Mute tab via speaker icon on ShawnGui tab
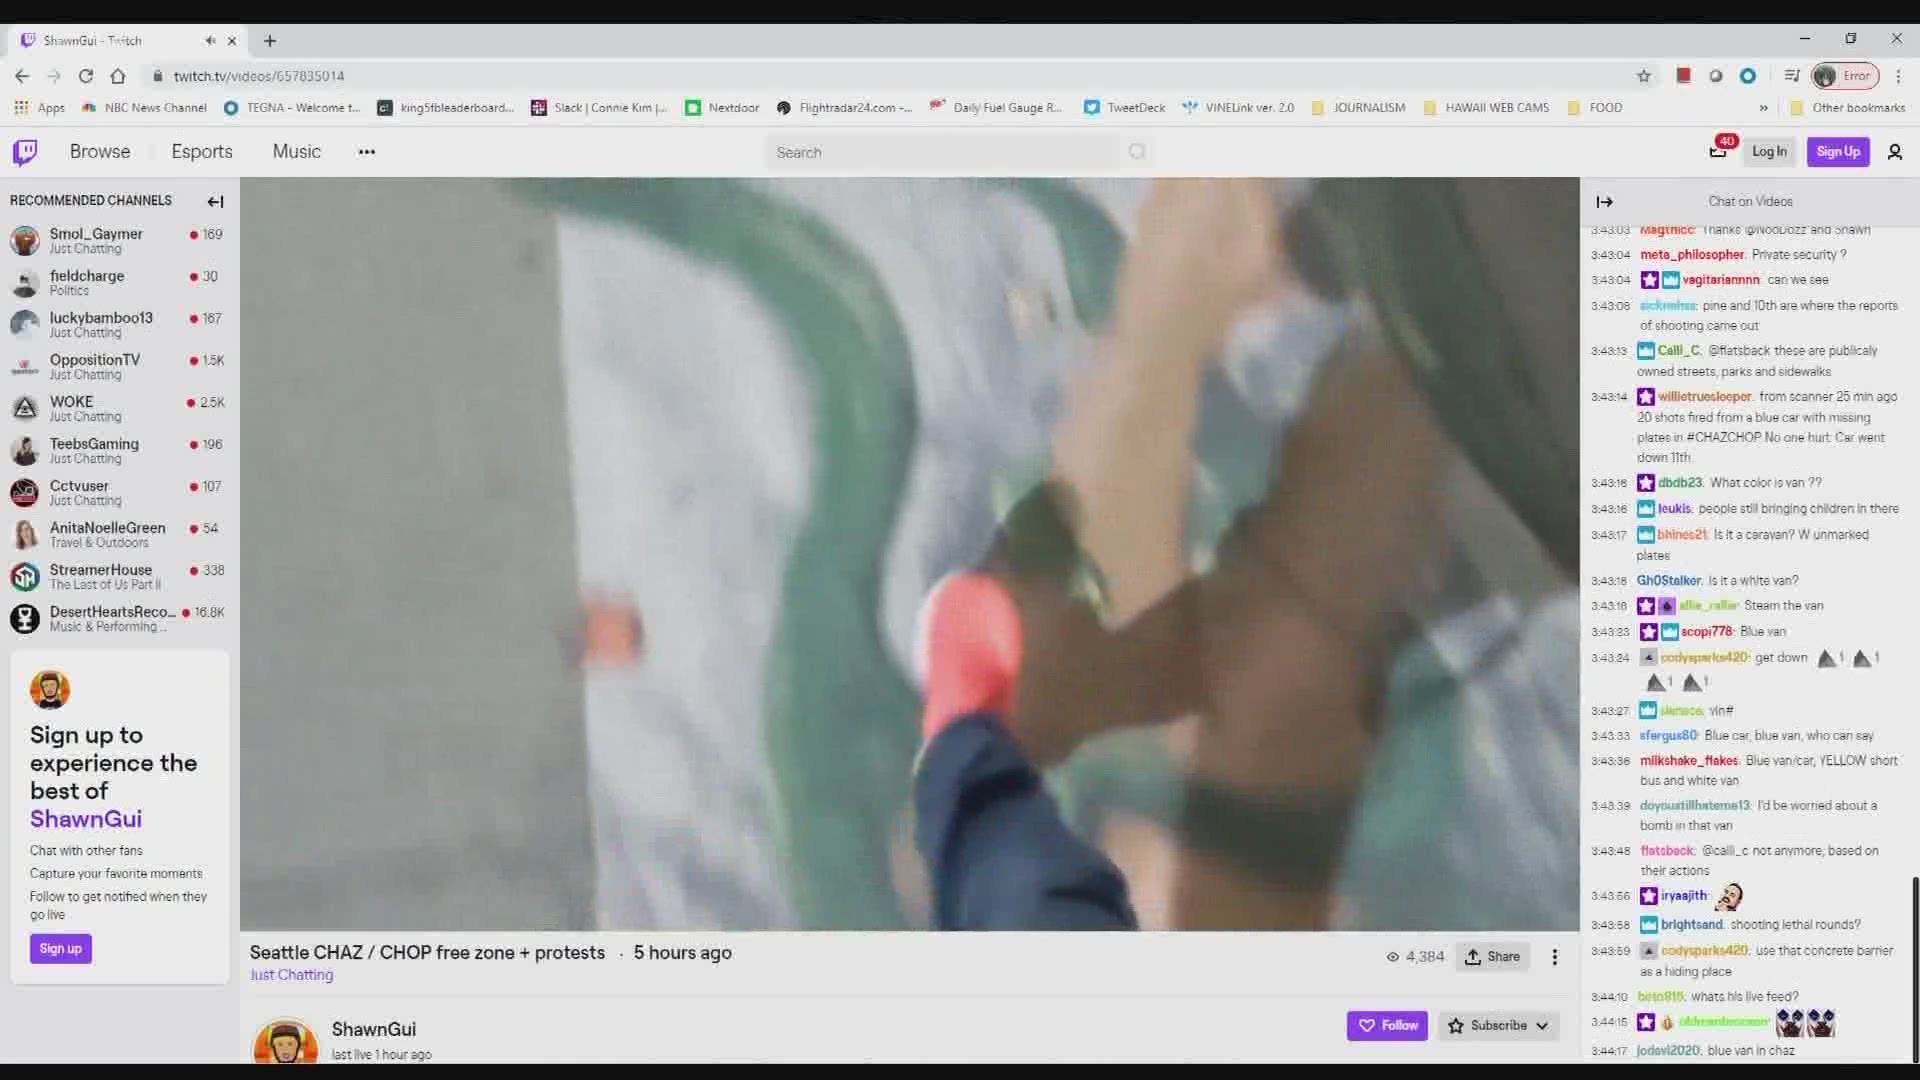Screen dimensions: 1920x1080 (210, 41)
